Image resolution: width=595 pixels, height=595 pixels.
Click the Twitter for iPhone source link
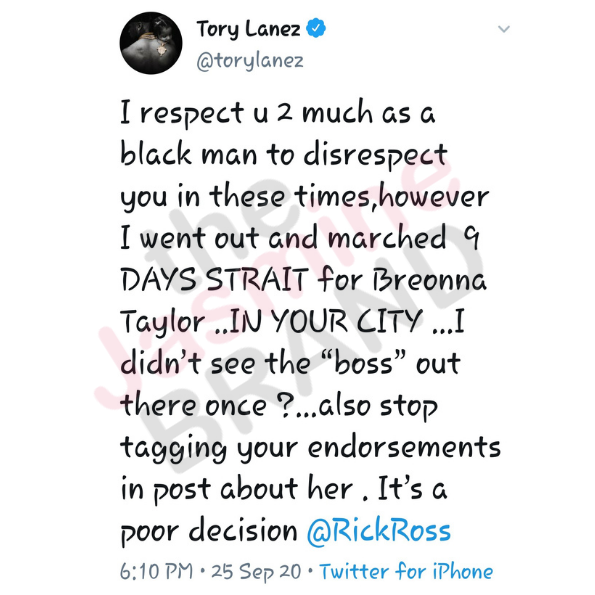[406, 571]
